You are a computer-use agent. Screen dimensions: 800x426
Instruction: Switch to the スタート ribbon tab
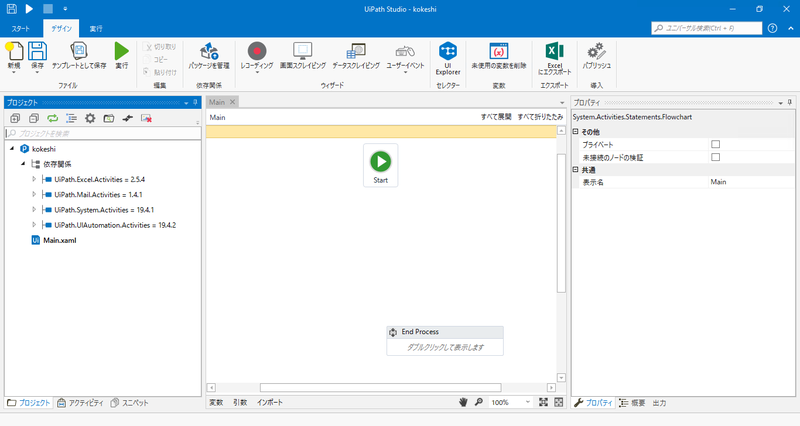click(20, 29)
